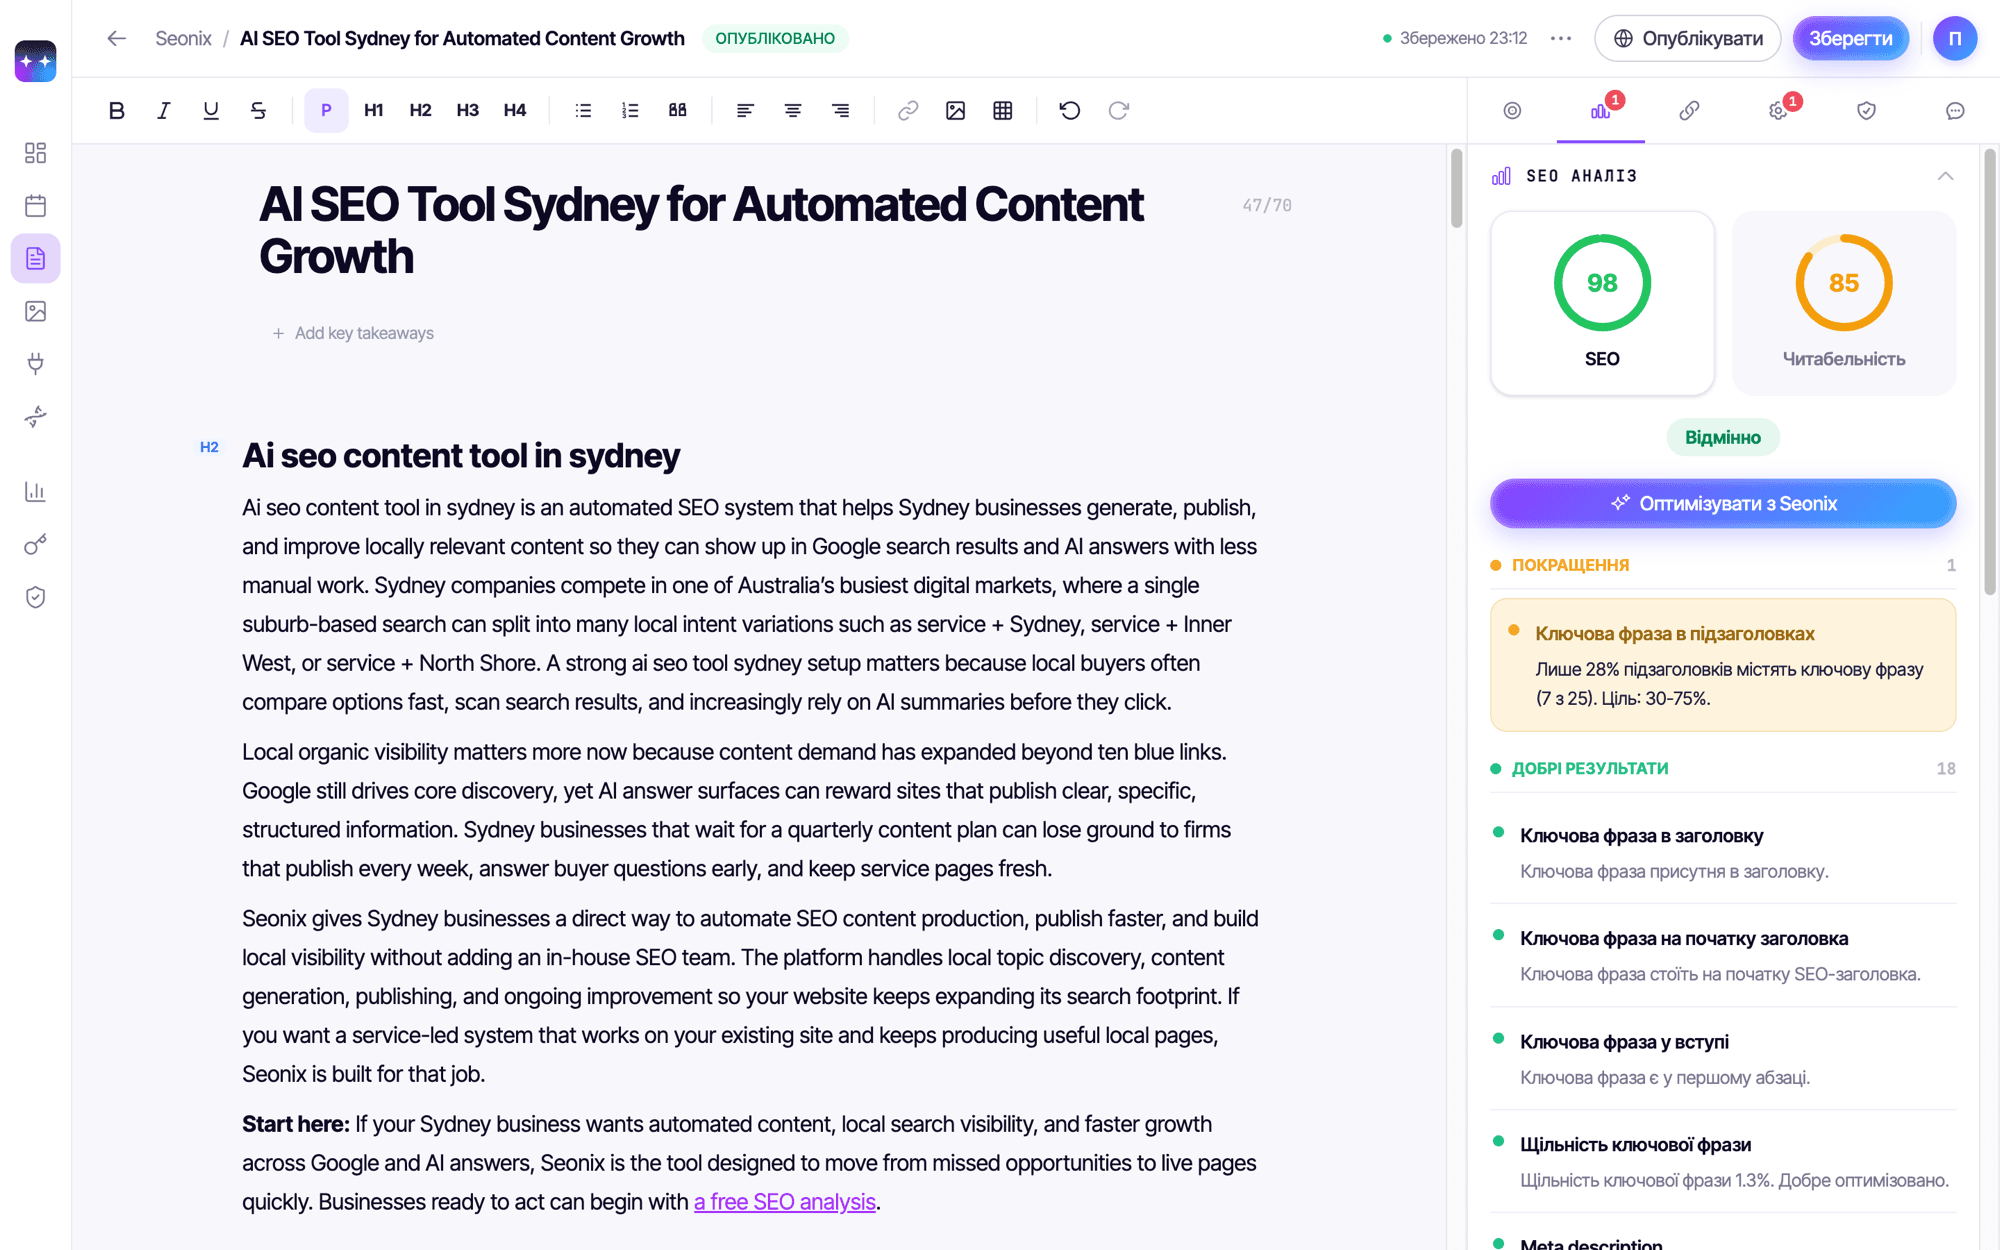Open the image gallery sidebar icon
This screenshot has height=1250, width=2000.
point(36,312)
